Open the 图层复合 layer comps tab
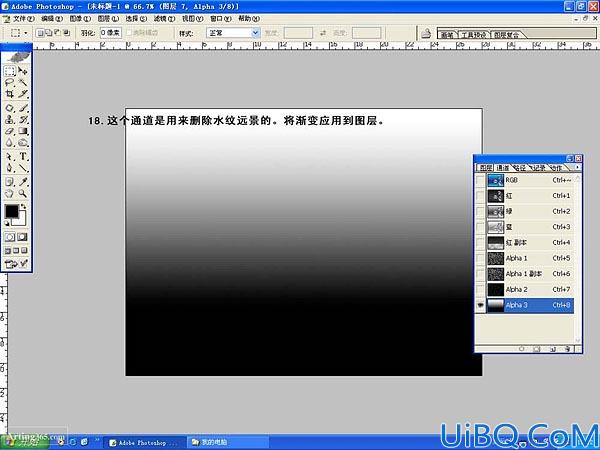 pos(507,35)
